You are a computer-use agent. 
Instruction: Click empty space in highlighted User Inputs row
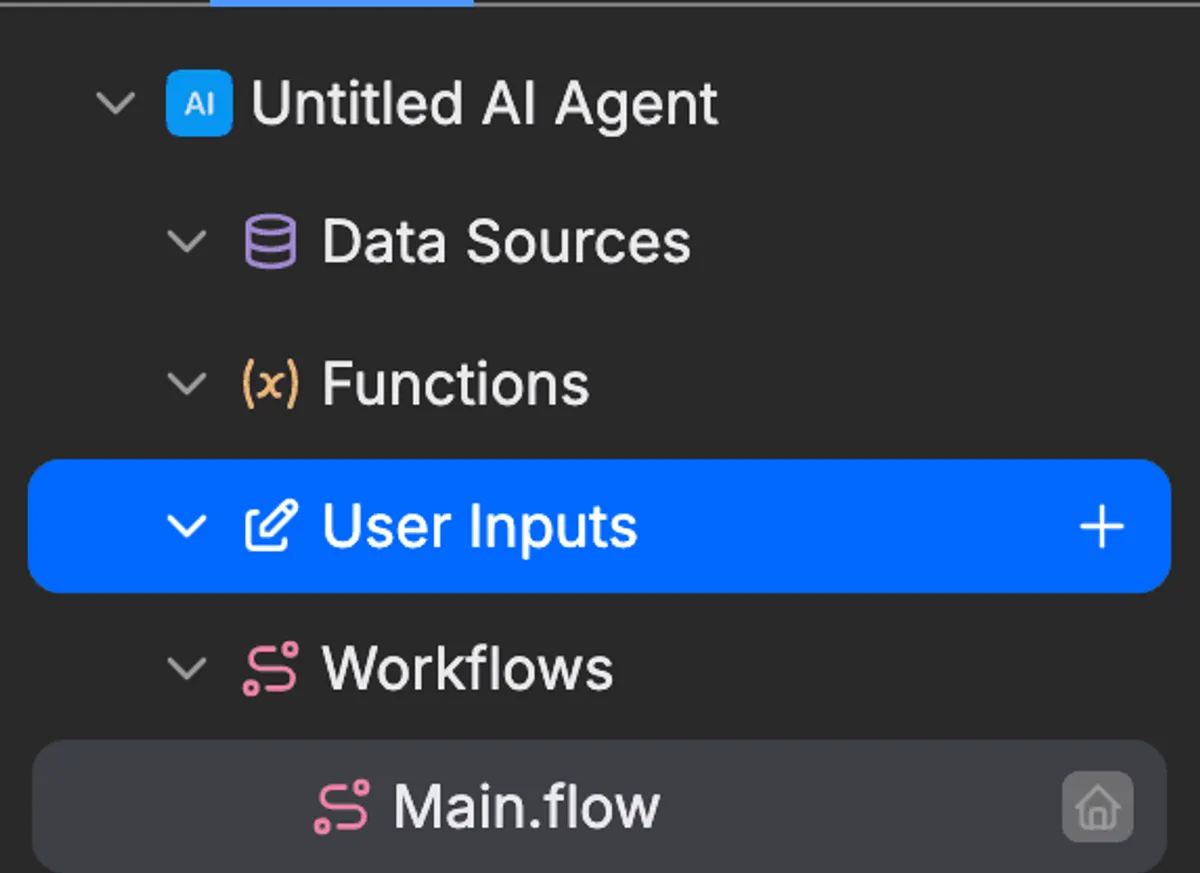tap(850, 526)
